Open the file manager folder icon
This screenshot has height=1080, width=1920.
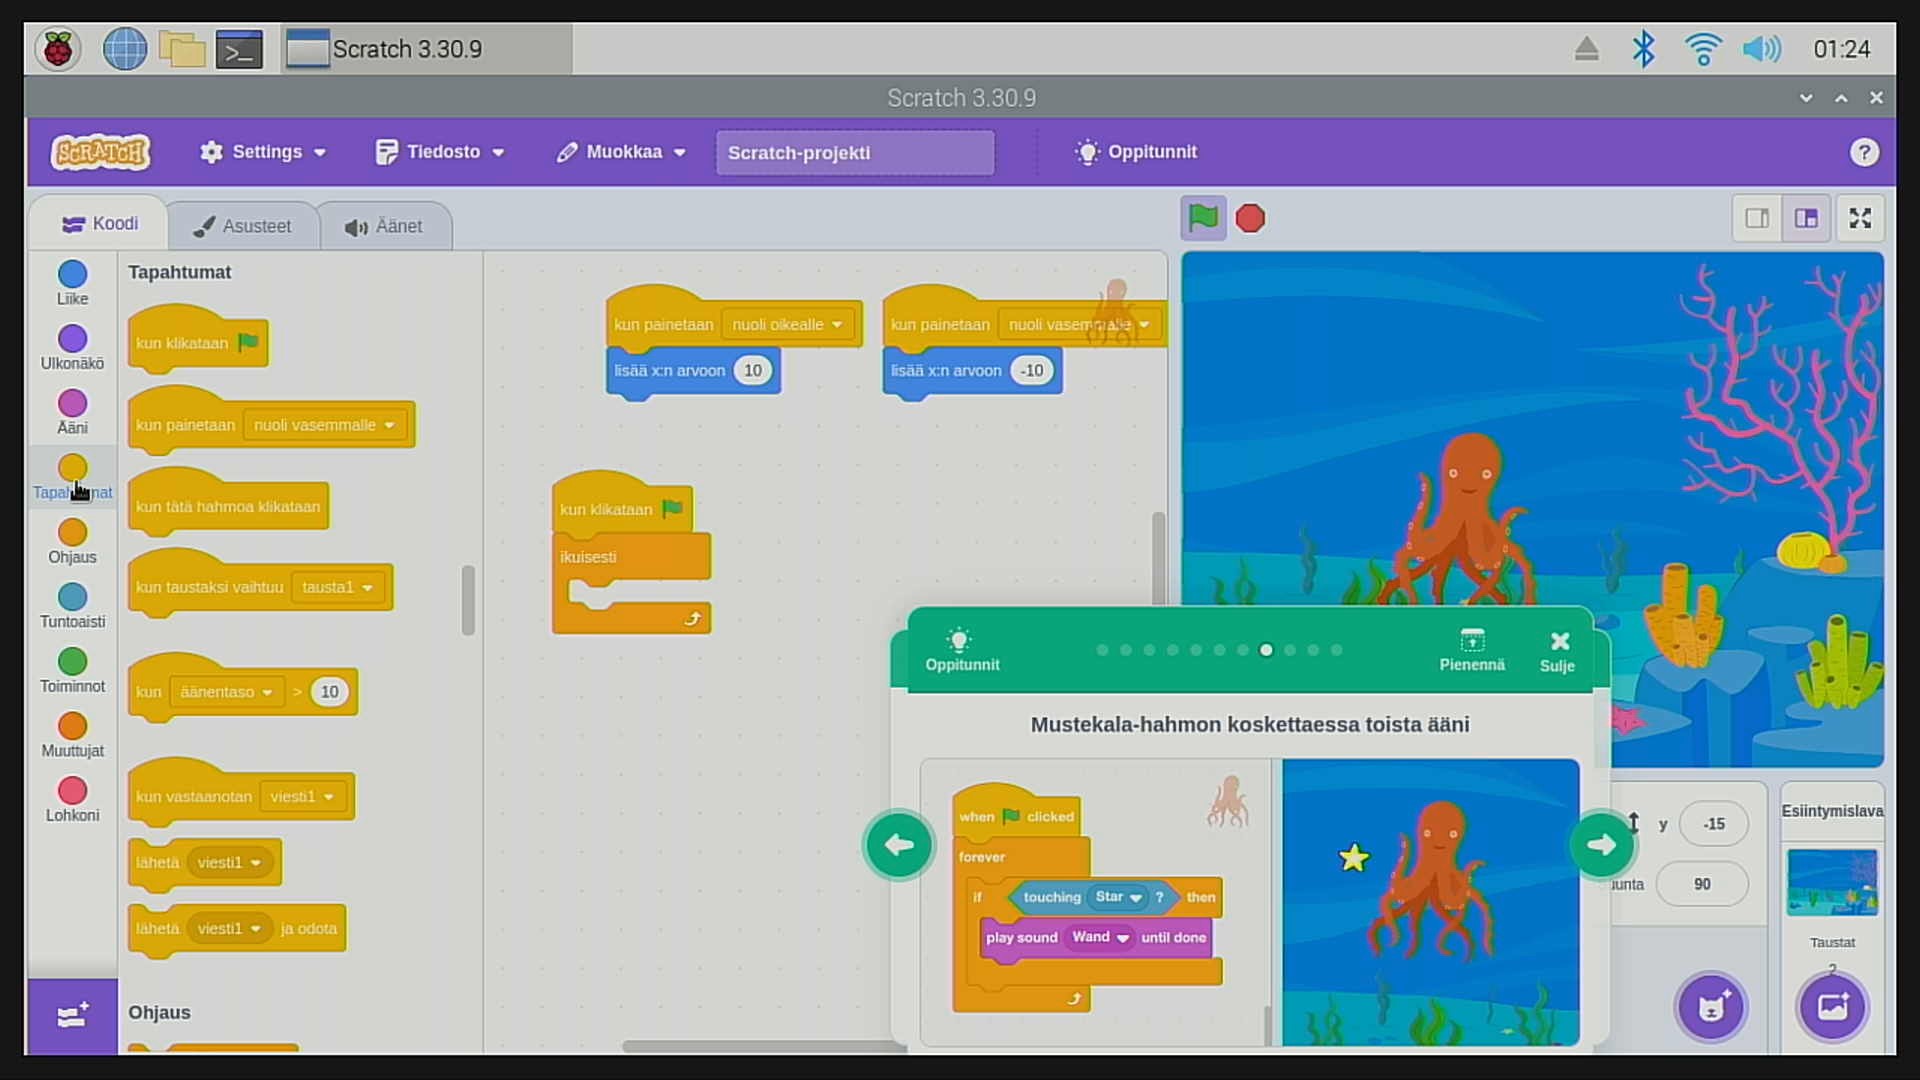[x=182, y=49]
